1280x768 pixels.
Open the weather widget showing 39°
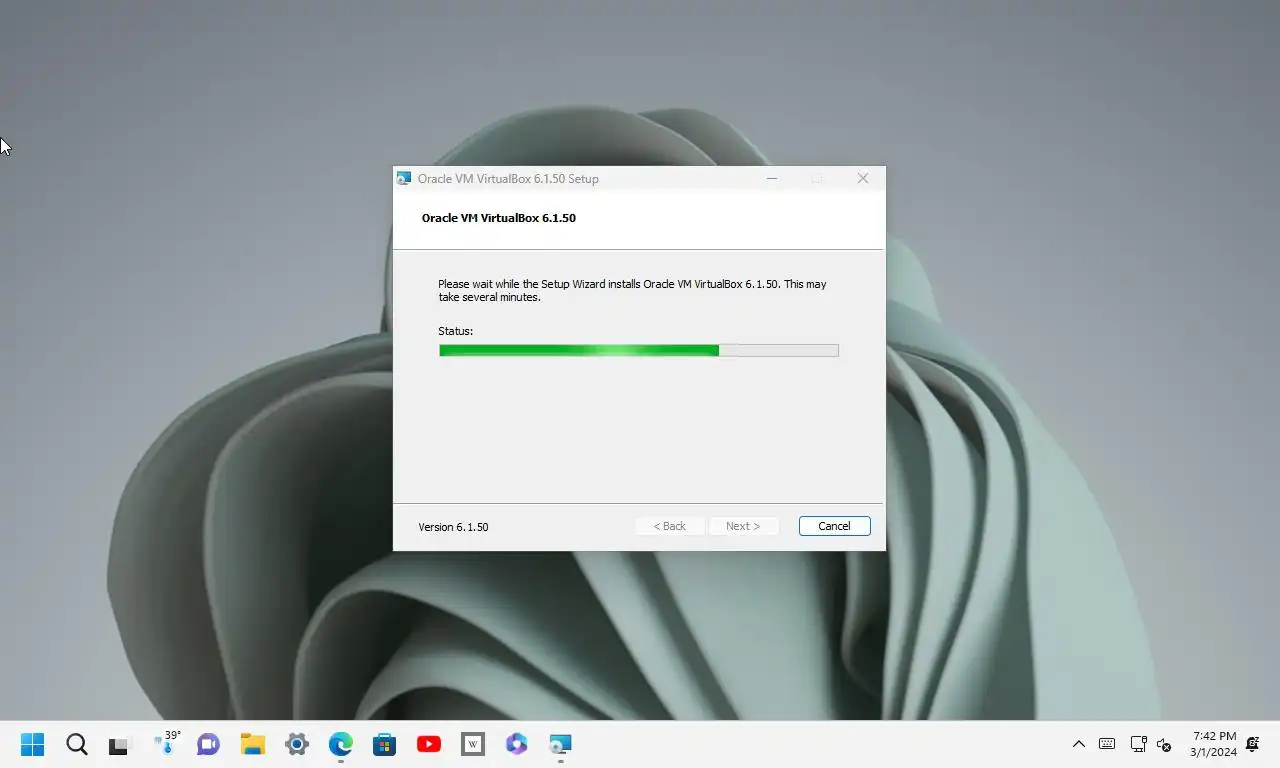click(165, 744)
